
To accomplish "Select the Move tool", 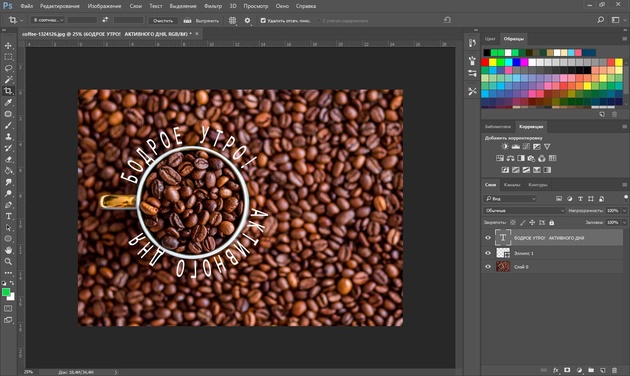I will point(8,46).
